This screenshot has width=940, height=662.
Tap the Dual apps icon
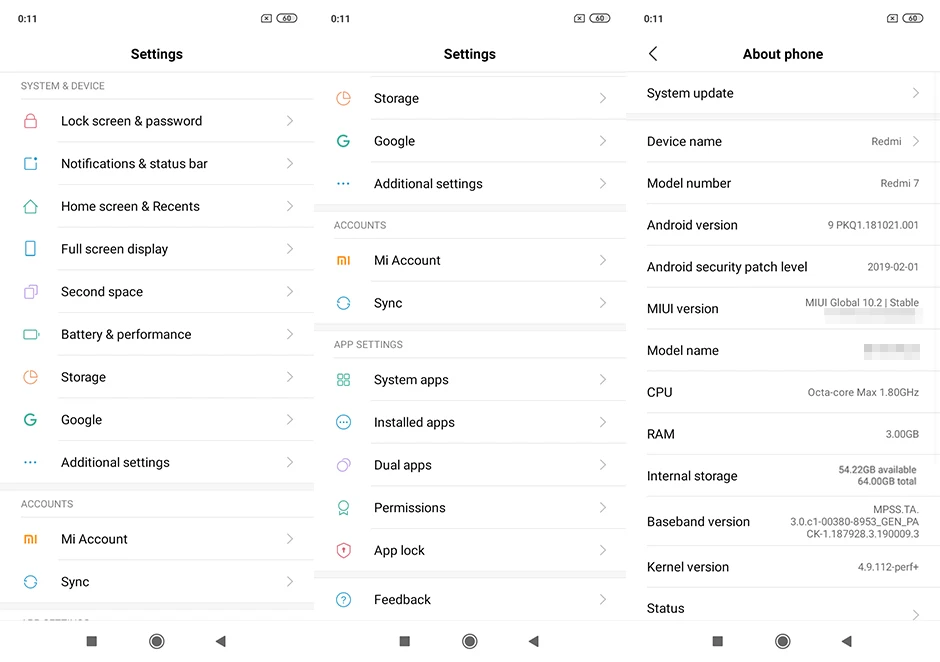click(x=344, y=465)
